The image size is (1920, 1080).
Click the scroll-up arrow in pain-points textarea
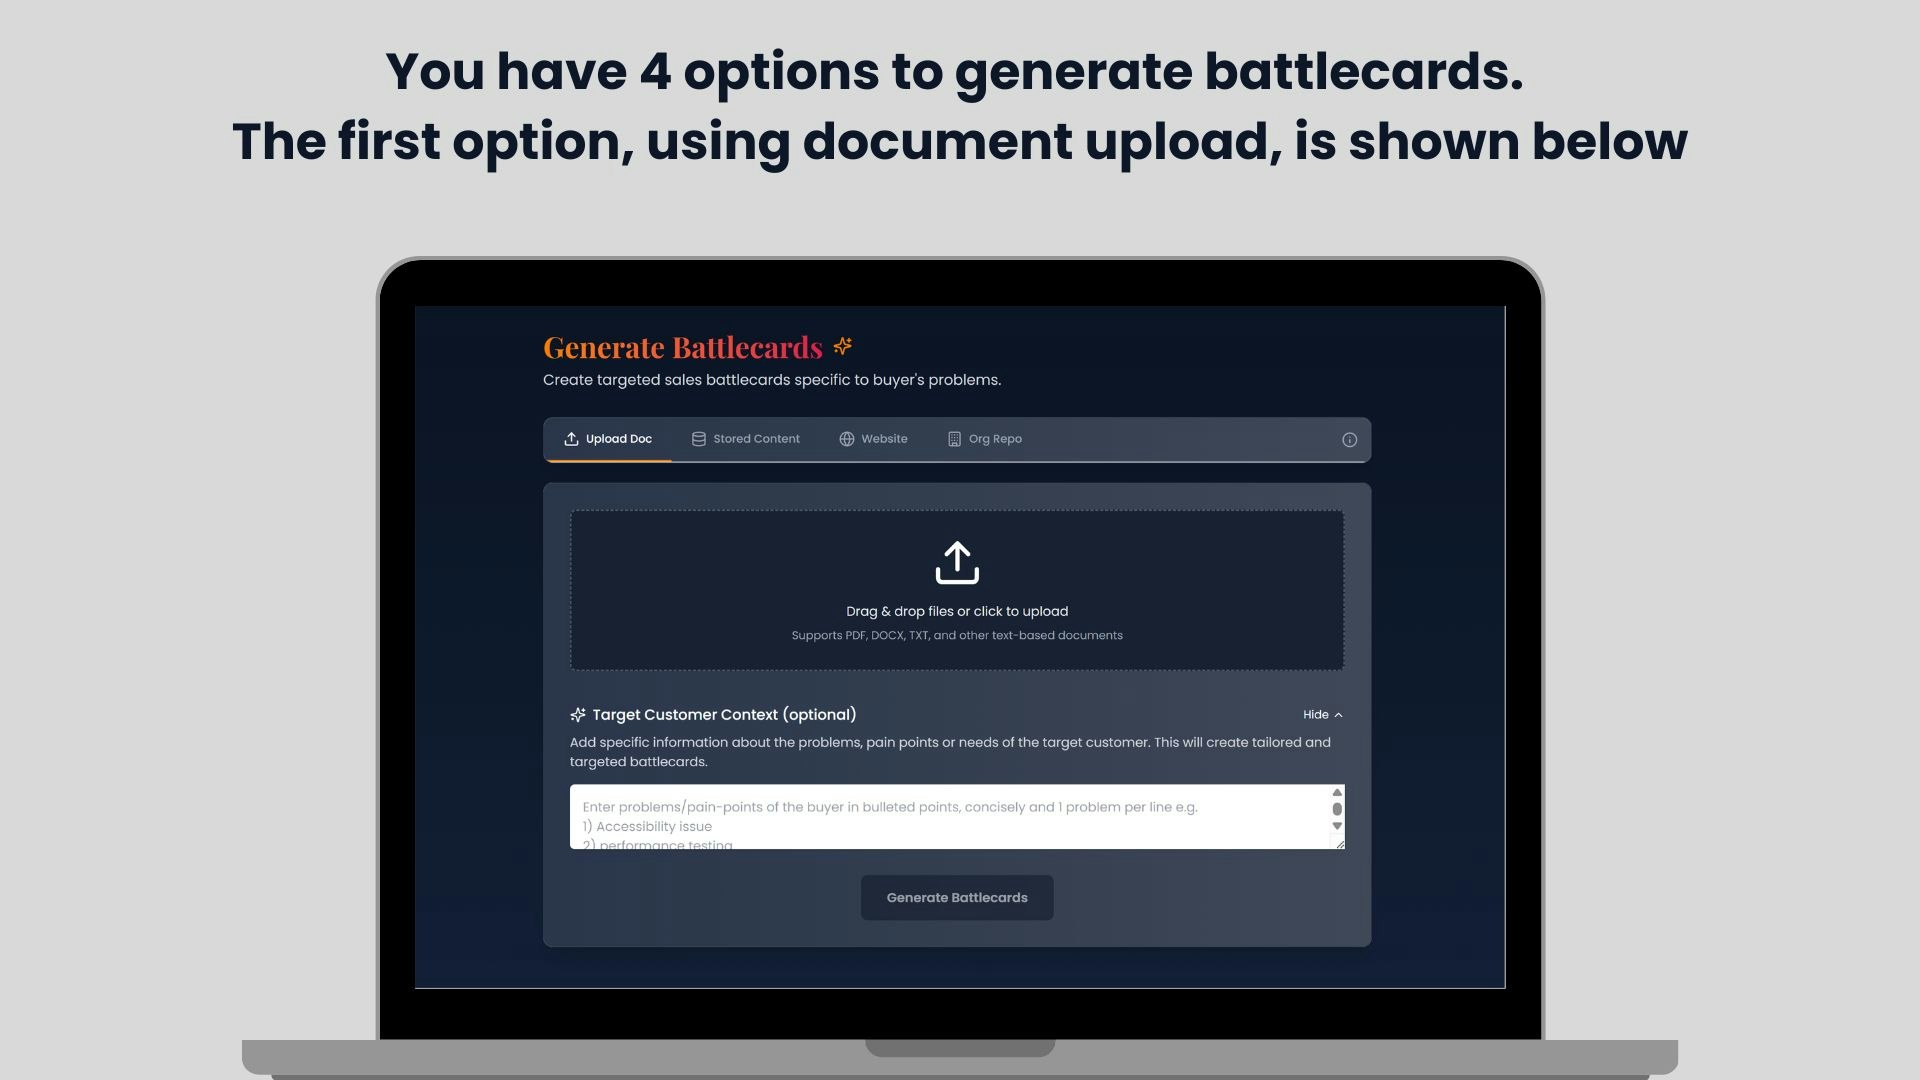click(x=1337, y=793)
